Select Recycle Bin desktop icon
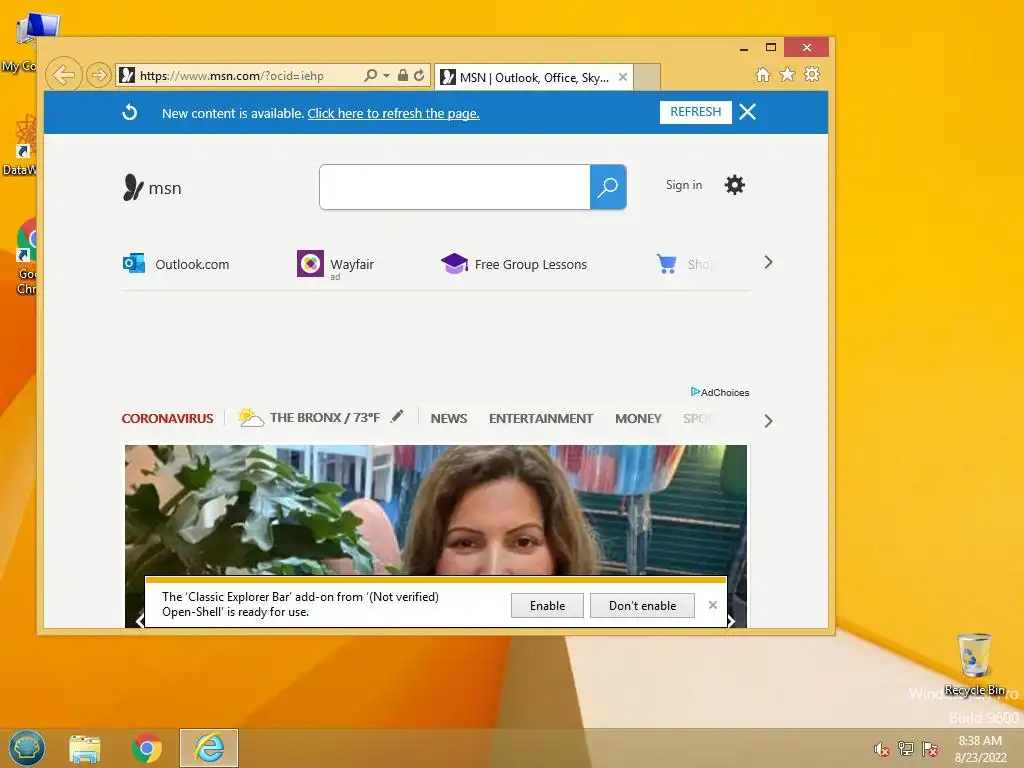Image resolution: width=1024 pixels, height=768 pixels. (x=975, y=665)
